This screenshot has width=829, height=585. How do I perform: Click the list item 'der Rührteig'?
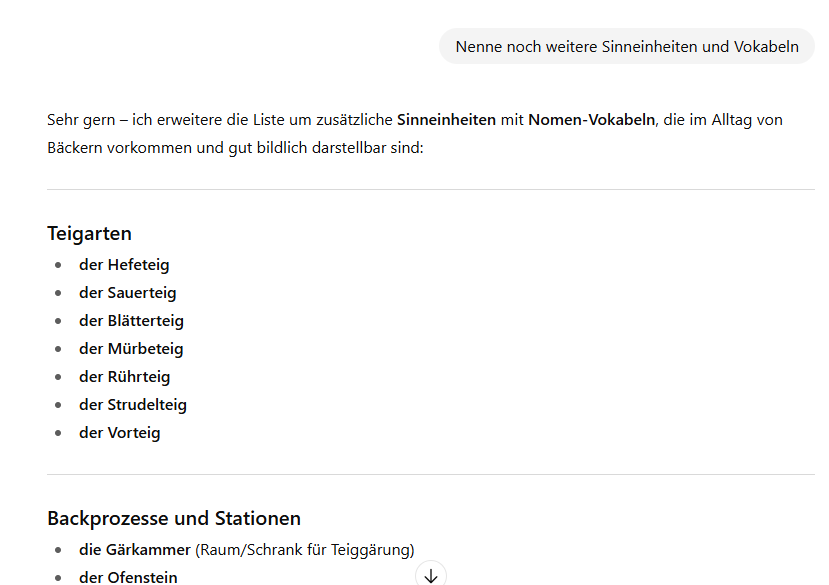(125, 377)
